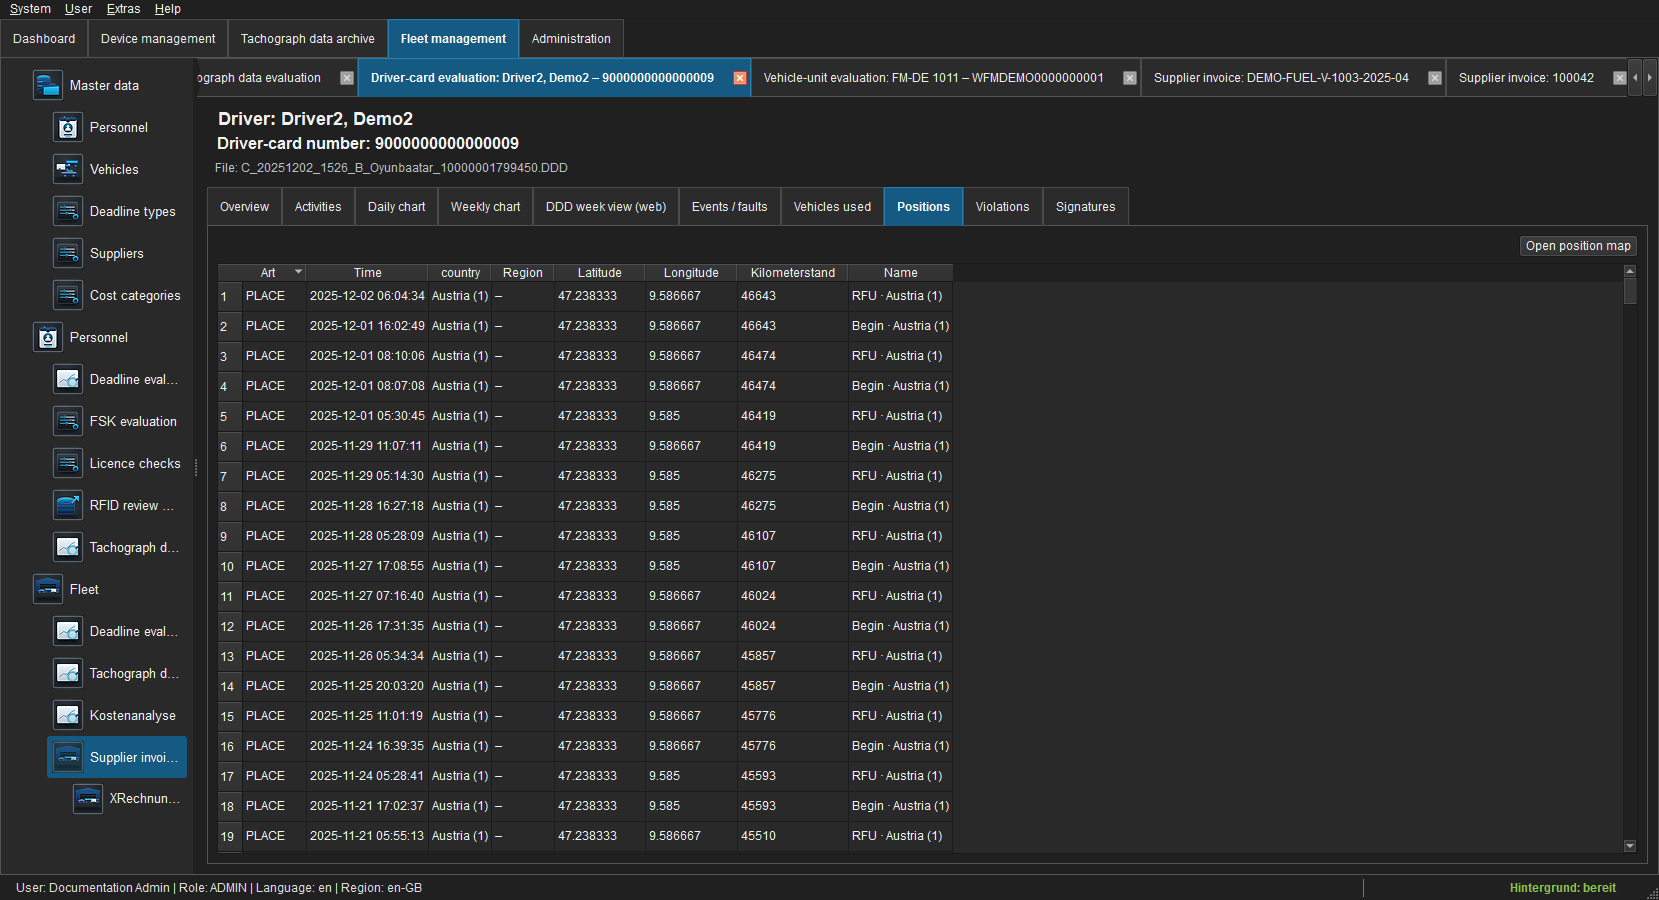Select the FSK evaluation icon

[67, 421]
